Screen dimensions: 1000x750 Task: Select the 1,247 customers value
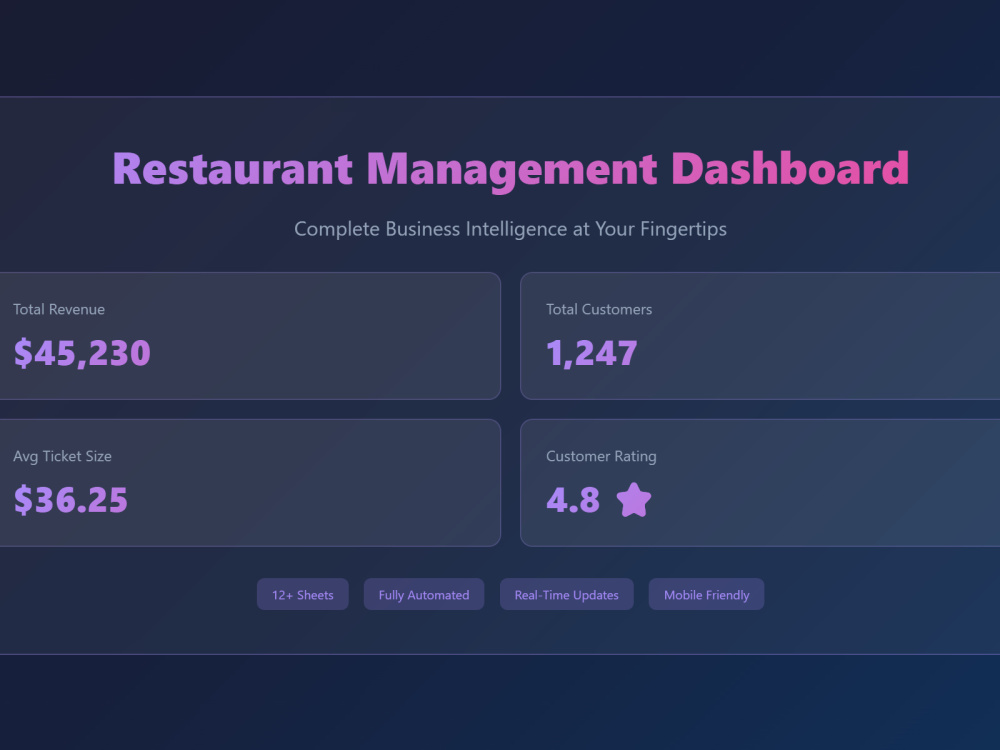pyautogui.click(x=592, y=353)
